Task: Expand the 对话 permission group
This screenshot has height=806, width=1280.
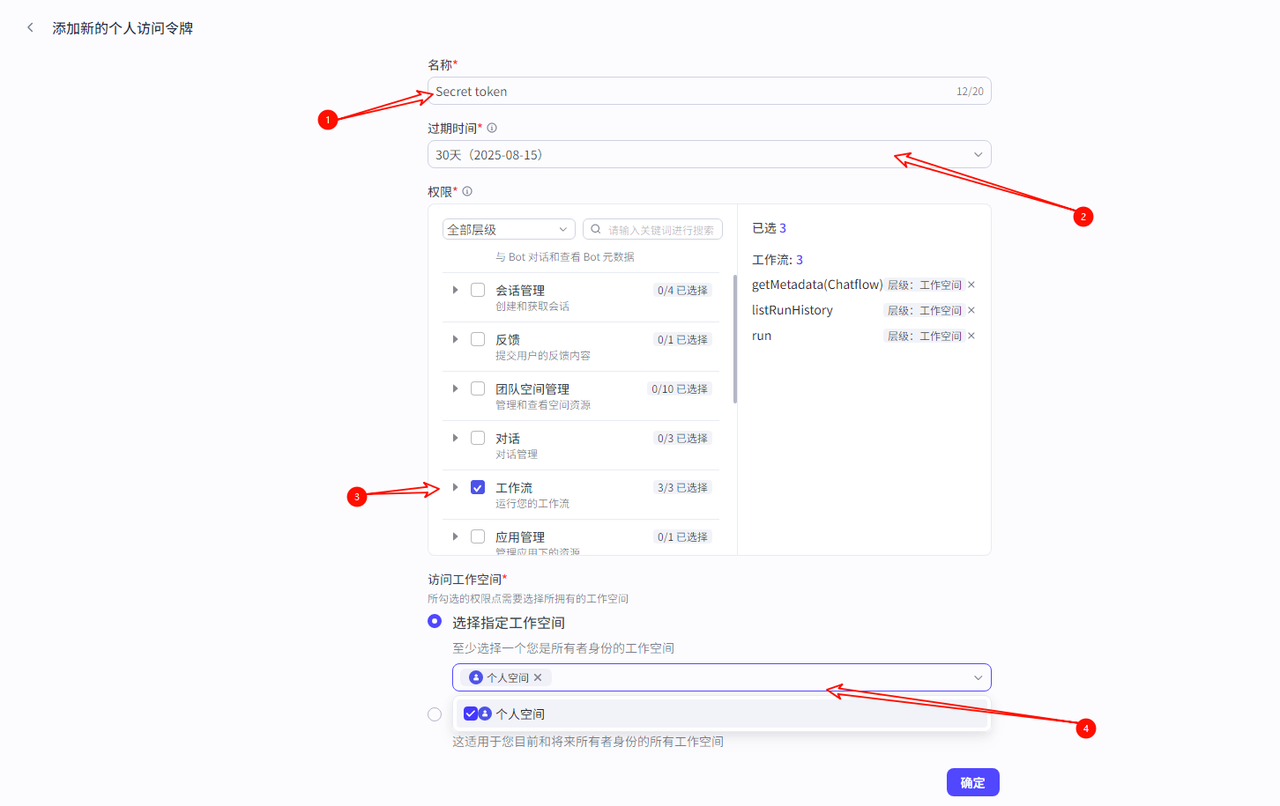Action: (x=455, y=438)
